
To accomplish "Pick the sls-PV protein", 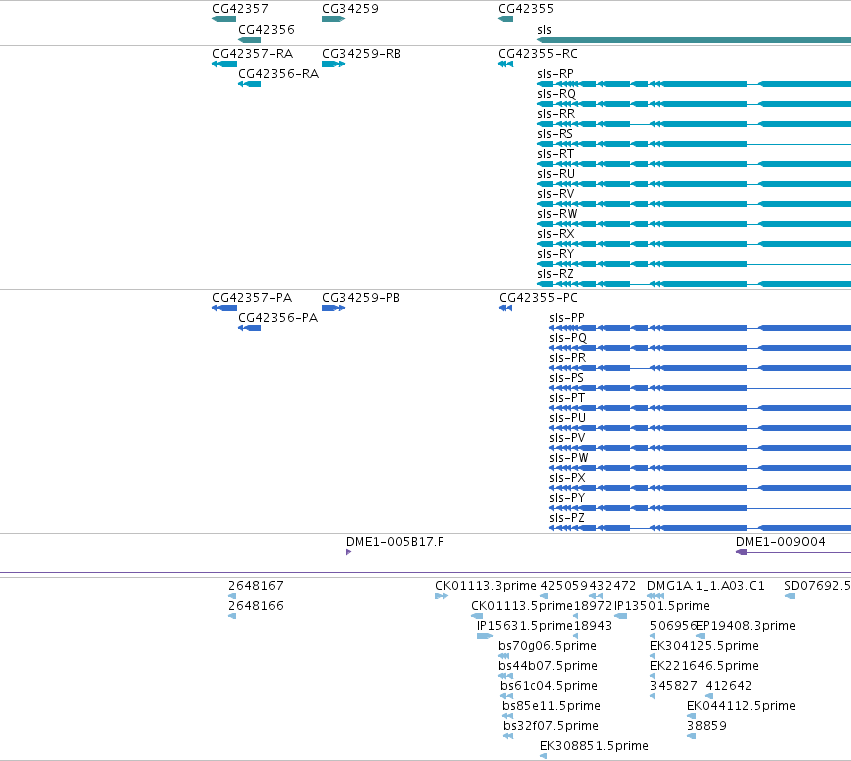I will tap(700, 448).
